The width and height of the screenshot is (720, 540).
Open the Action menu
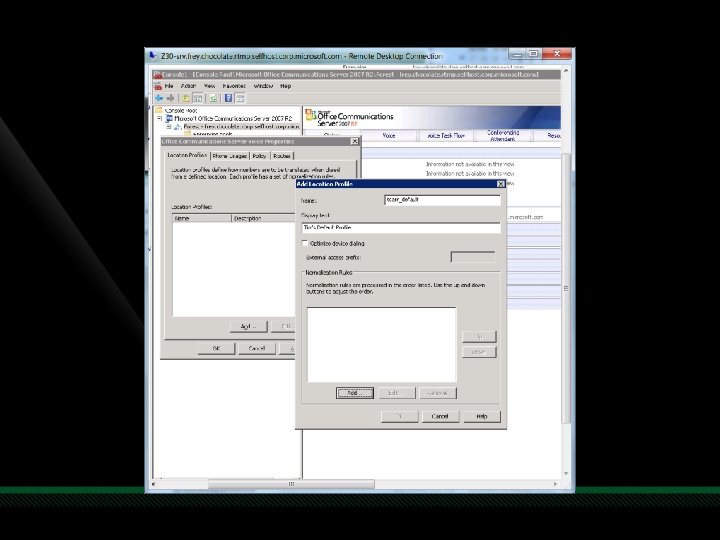point(188,86)
